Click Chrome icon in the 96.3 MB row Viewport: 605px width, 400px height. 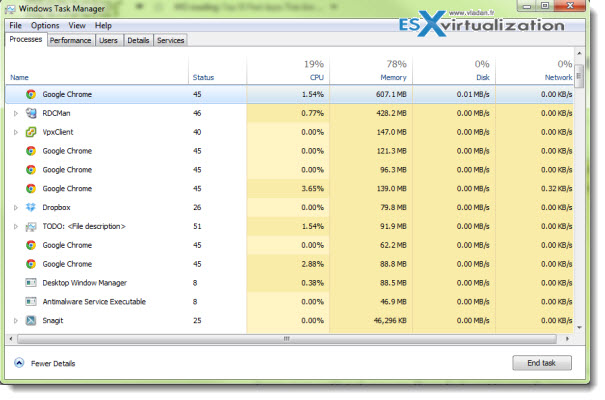pos(31,170)
